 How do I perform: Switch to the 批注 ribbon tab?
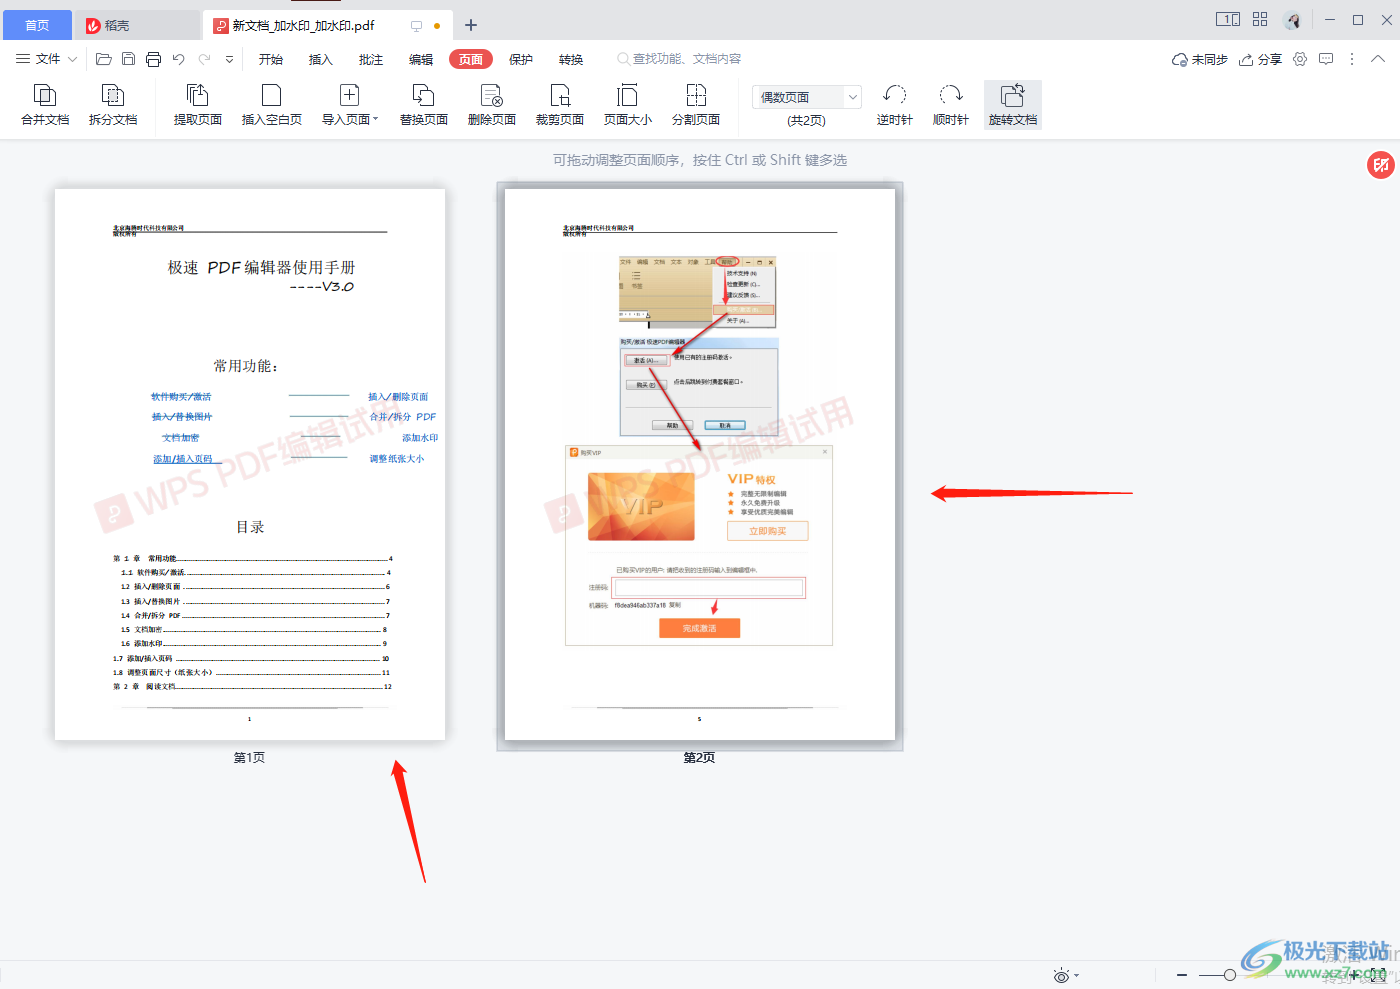click(371, 60)
